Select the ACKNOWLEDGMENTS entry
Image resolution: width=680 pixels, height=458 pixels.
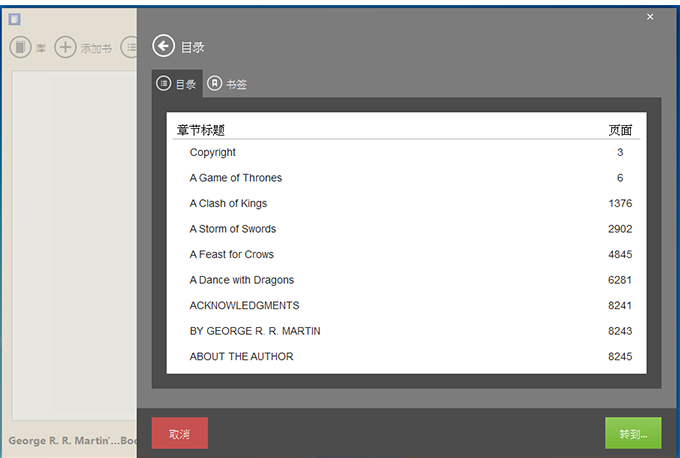244,305
